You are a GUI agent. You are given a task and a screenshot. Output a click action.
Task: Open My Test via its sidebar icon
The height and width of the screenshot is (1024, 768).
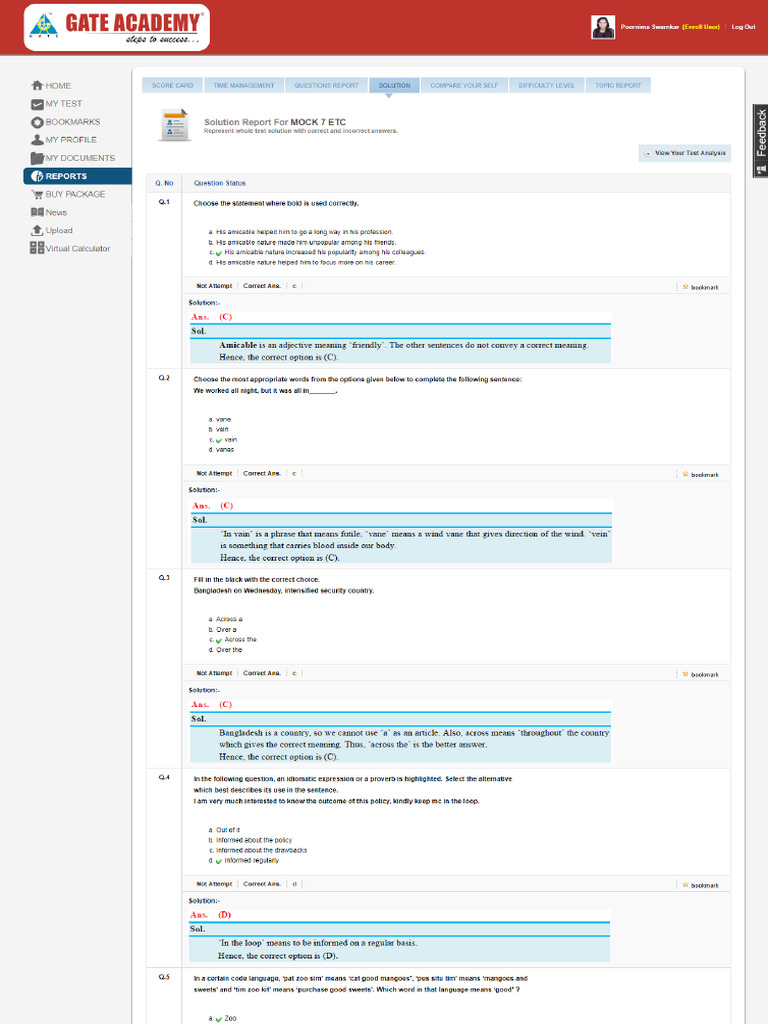[x=37, y=104]
